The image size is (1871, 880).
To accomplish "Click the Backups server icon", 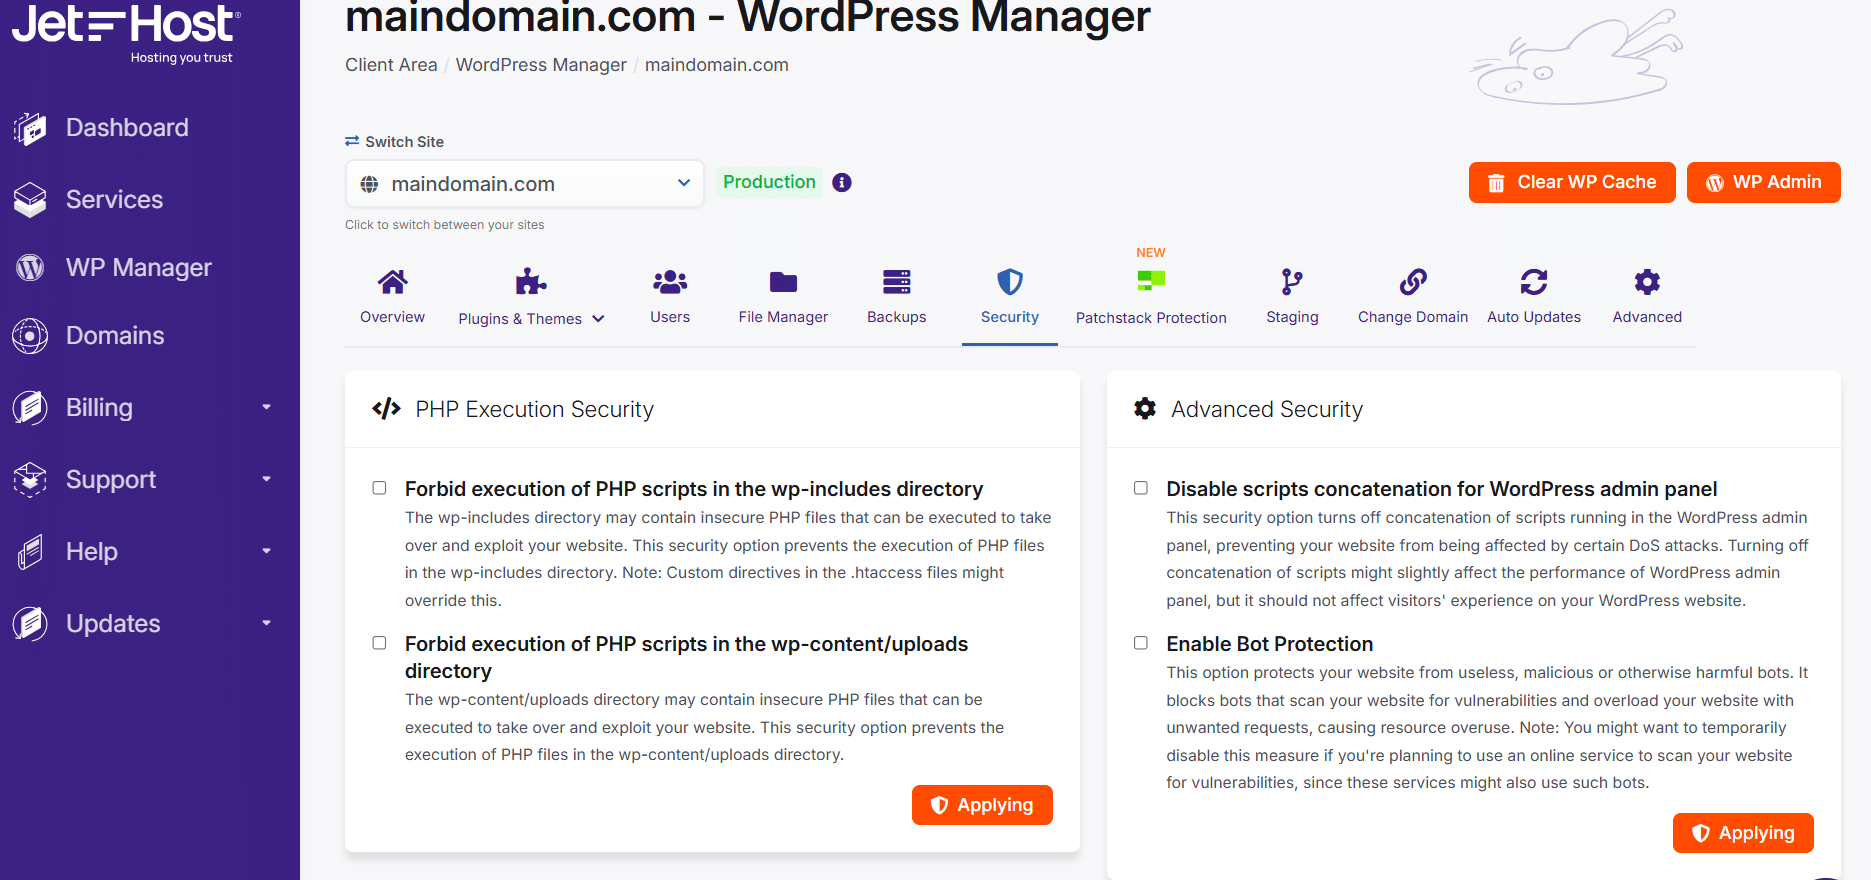I will 897,282.
